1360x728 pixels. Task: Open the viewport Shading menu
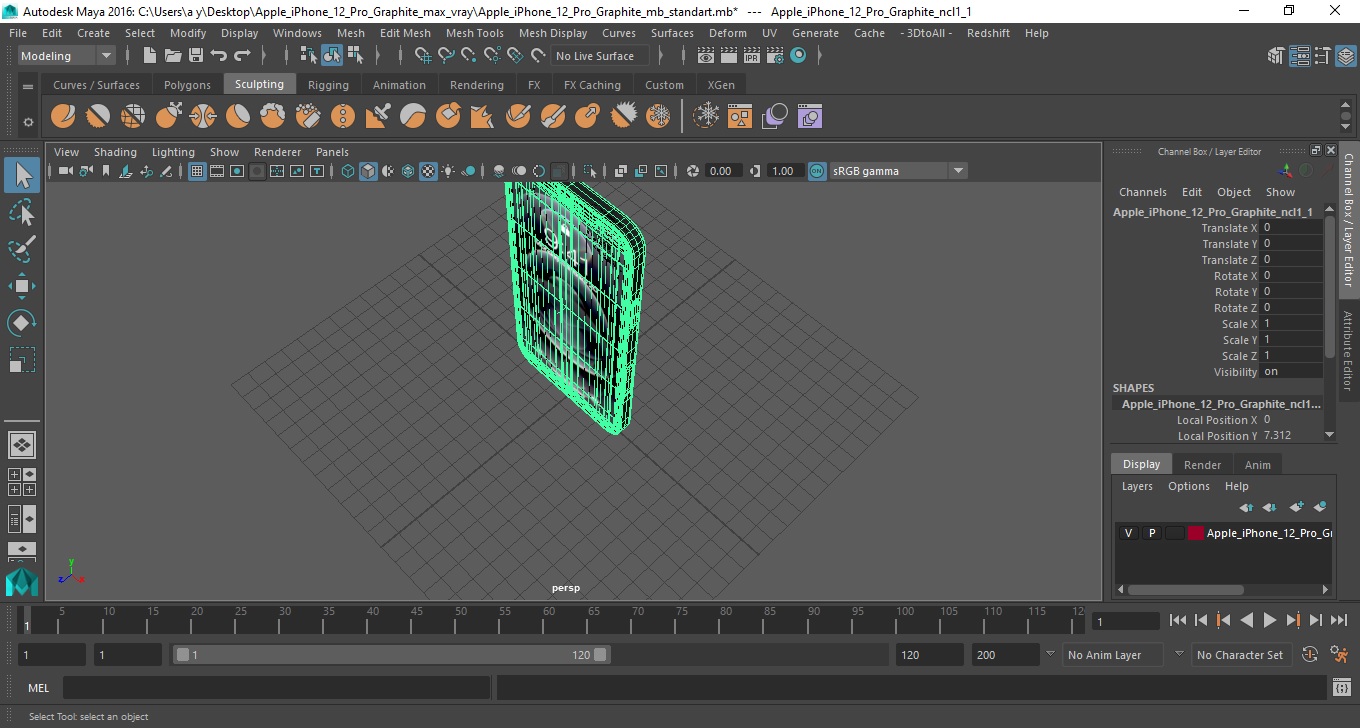click(115, 152)
